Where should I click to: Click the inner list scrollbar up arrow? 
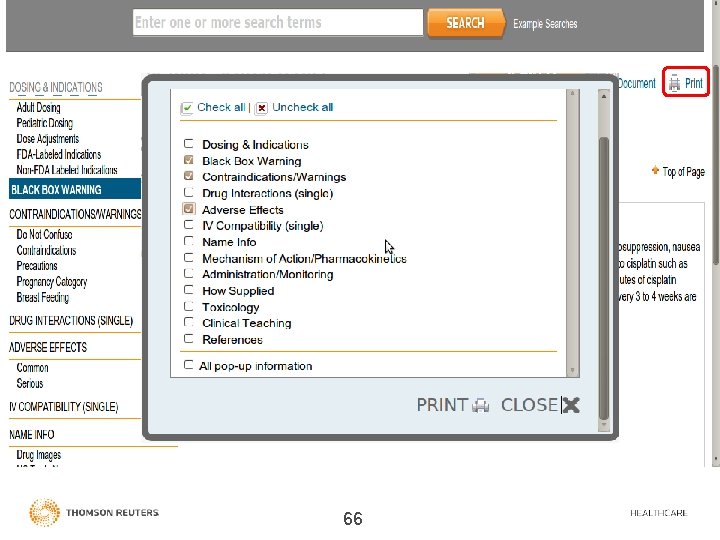pyautogui.click(x=572, y=94)
